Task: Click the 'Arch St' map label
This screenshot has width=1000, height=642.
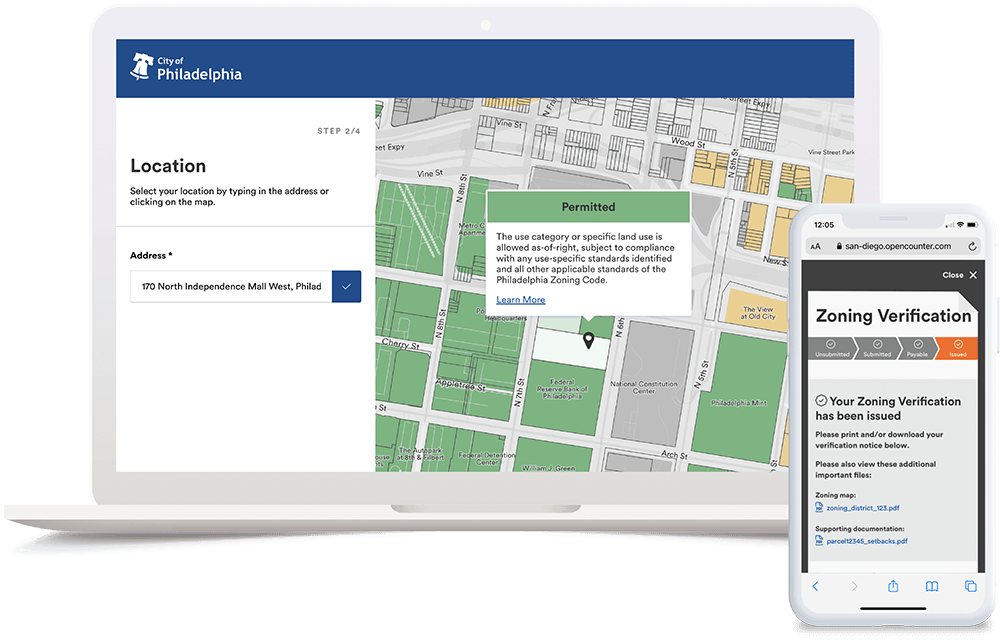Action: 674,455
